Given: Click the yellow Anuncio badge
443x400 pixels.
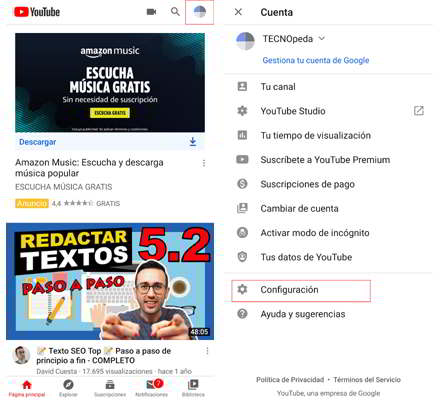Looking at the screenshot, I should pos(32,203).
